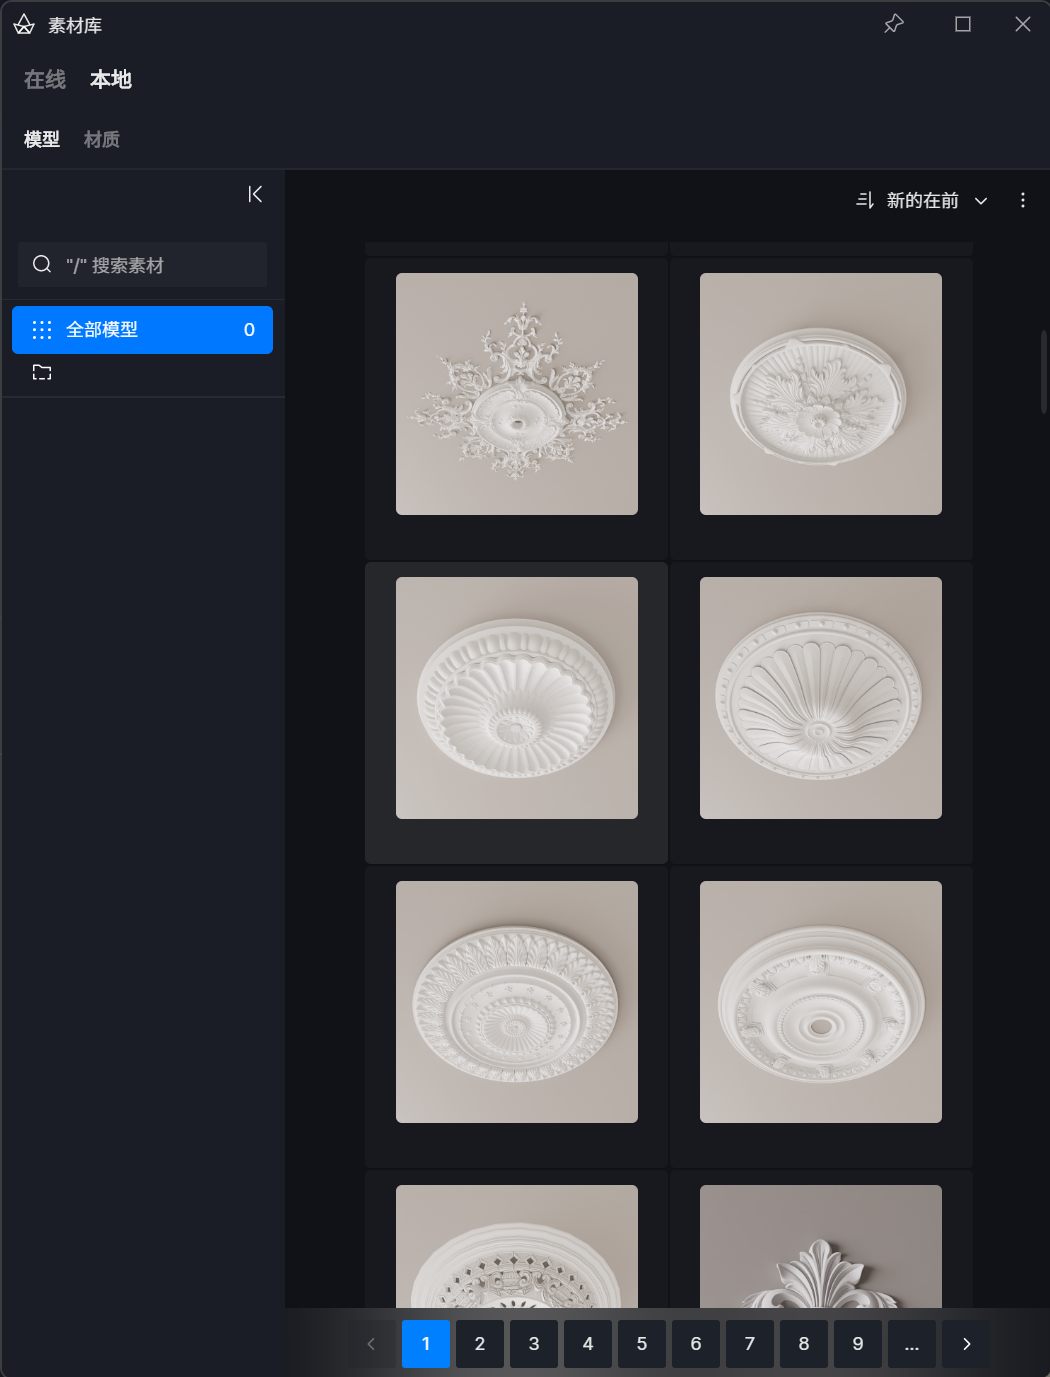Click the new folder icon
1050x1377 pixels.
(42, 373)
